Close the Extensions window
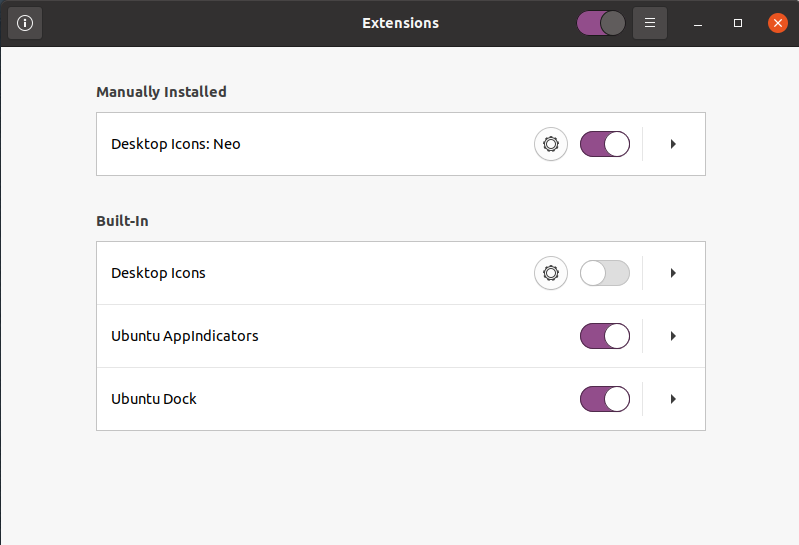799x545 pixels. (x=777, y=23)
